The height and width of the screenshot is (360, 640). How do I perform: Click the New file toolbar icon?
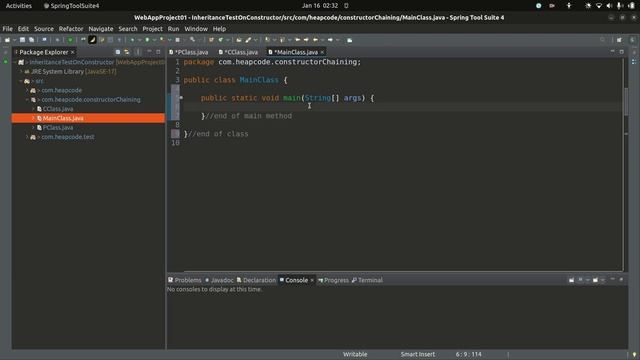pos(7,40)
